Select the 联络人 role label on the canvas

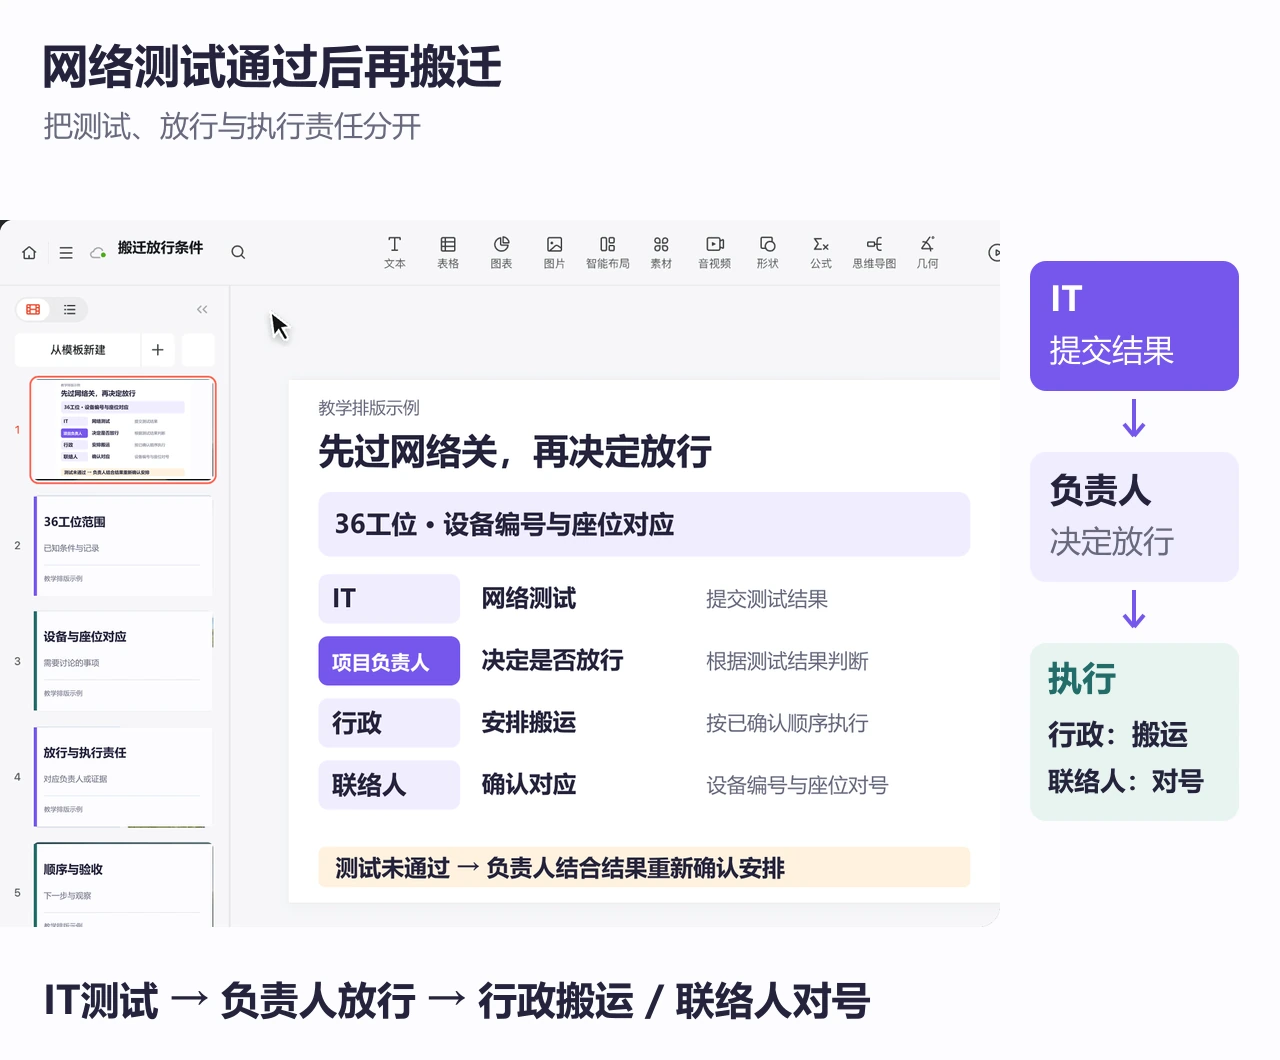[x=389, y=785]
